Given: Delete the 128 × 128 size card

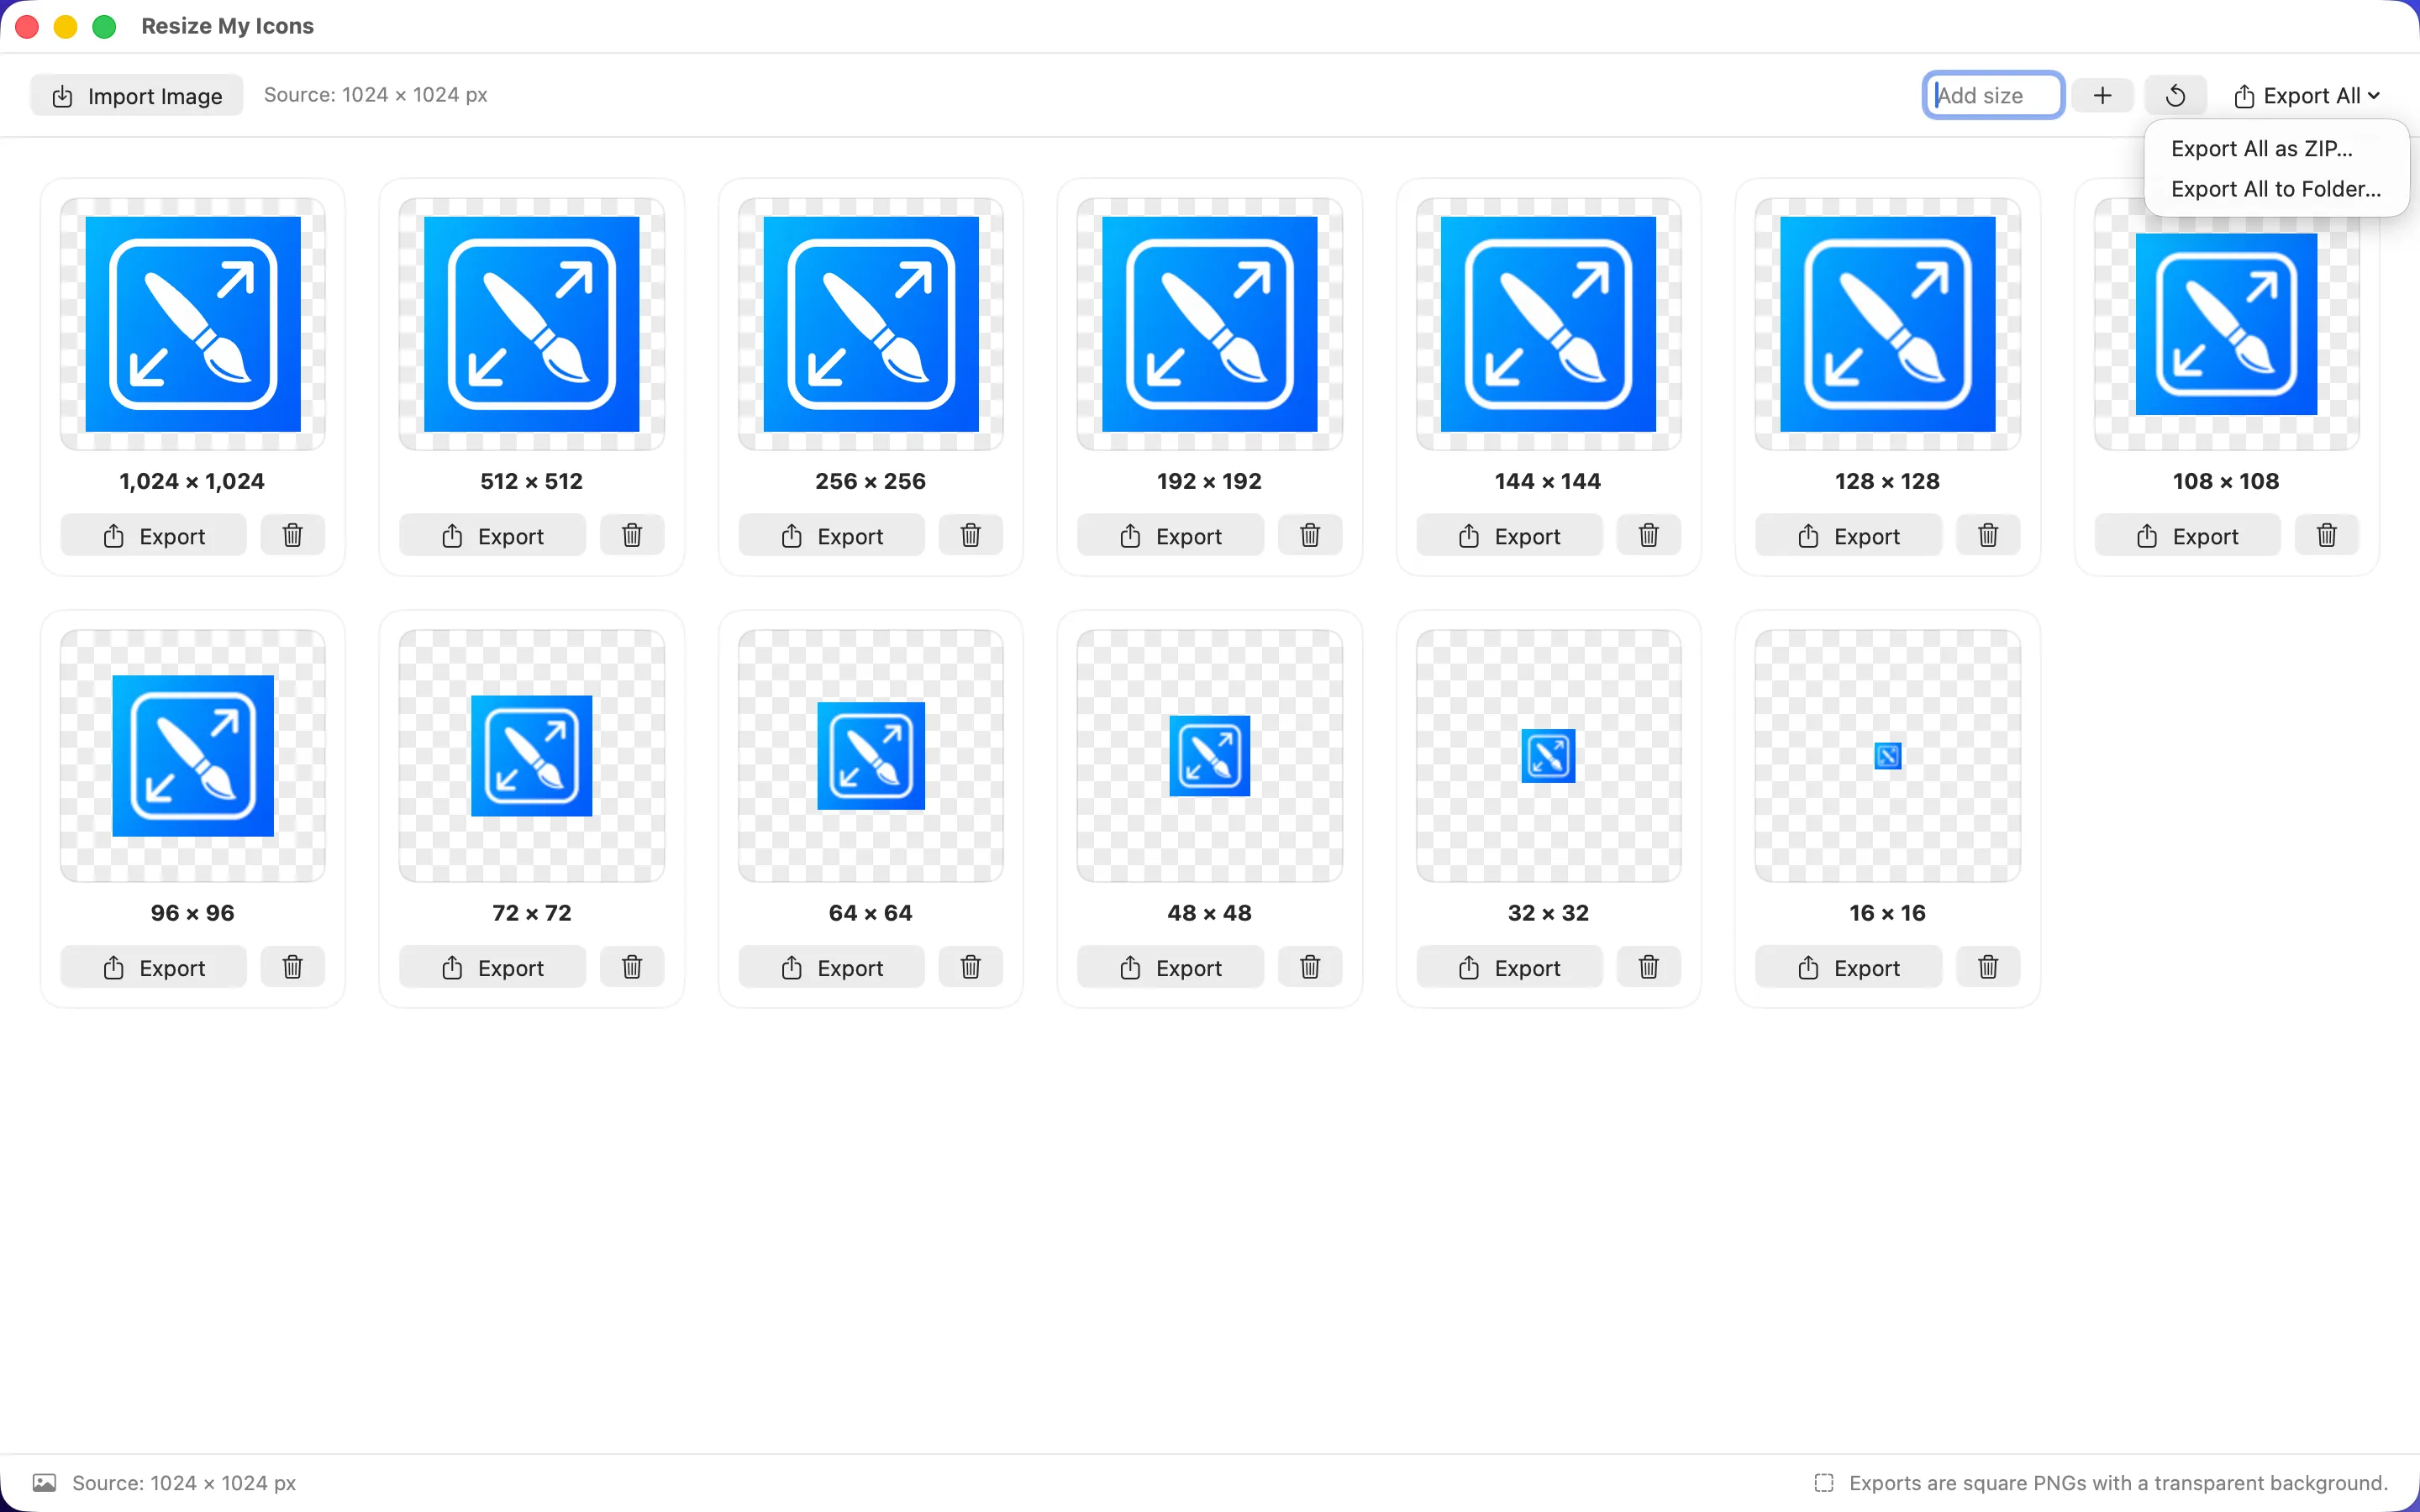Looking at the screenshot, I should [x=1988, y=536].
